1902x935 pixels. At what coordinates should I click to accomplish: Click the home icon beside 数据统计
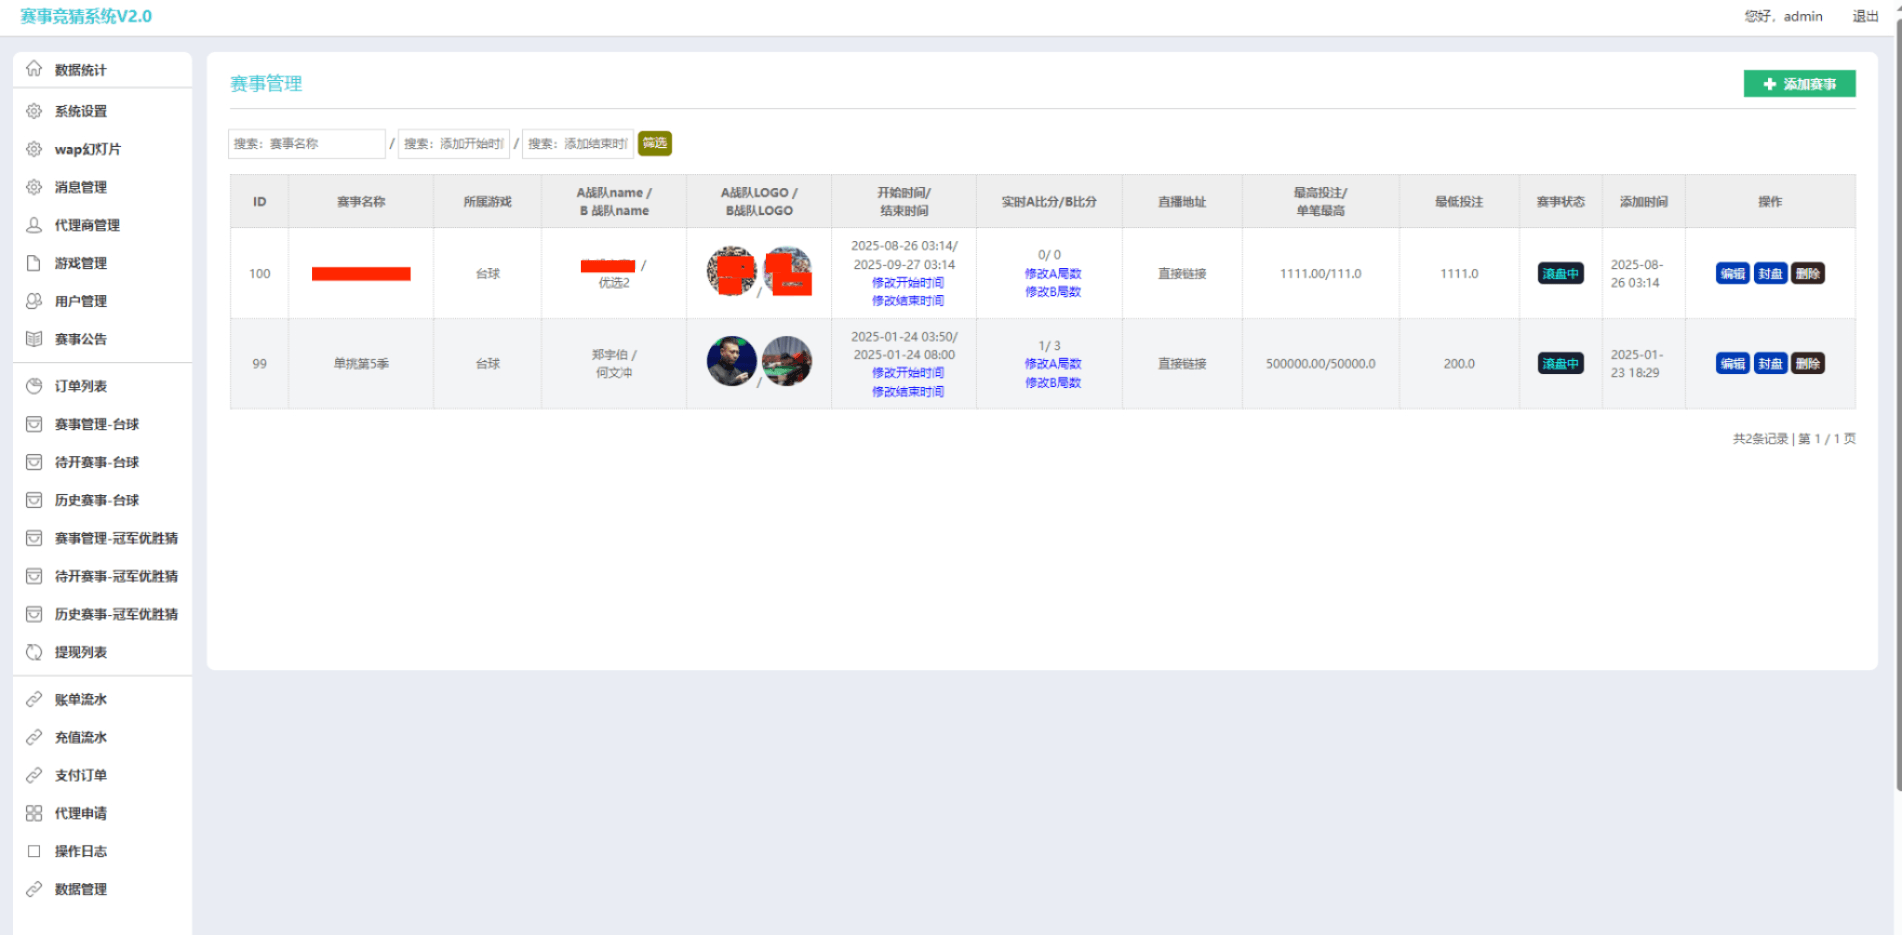[x=34, y=69]
